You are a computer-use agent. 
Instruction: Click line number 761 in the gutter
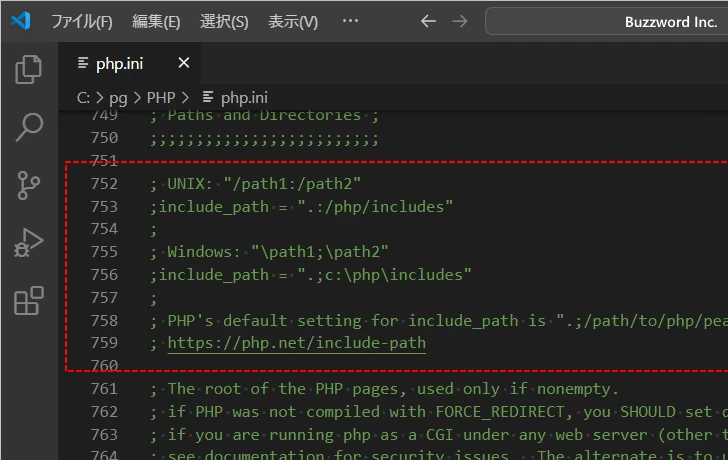click(x=104, y=389)
